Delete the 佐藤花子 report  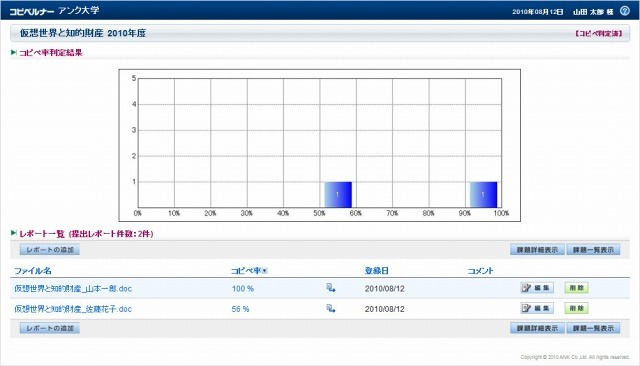point(576,308)
